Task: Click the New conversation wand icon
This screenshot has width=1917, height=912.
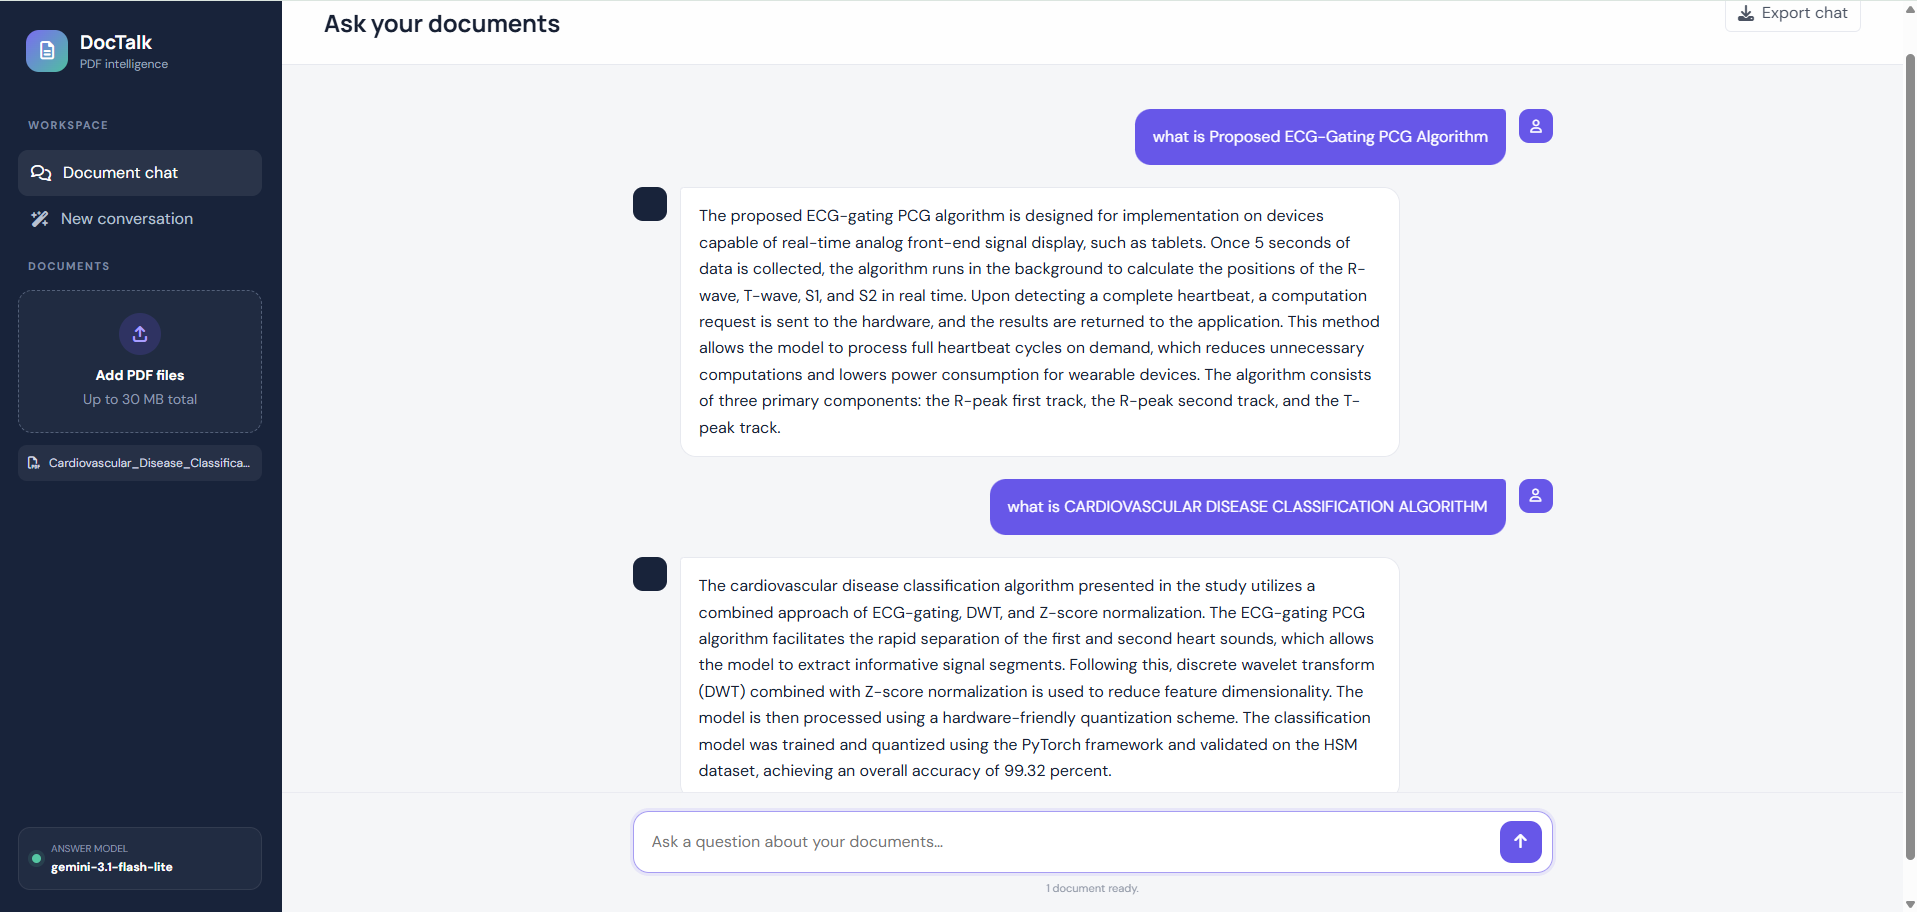Action: [40, 219]
